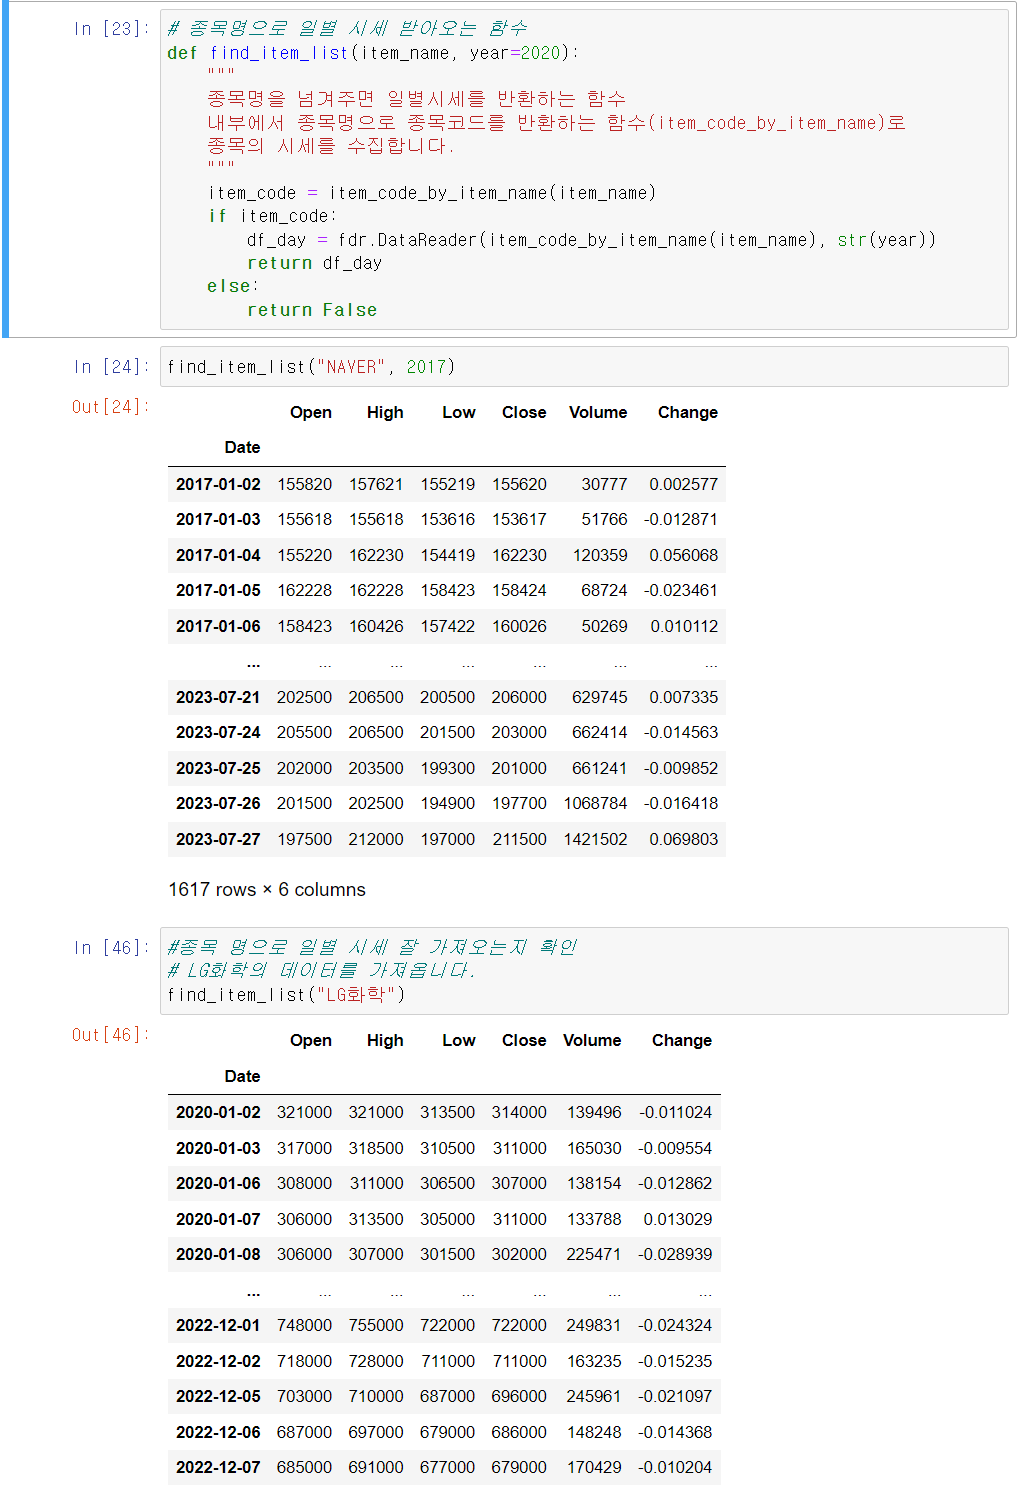Click the Volume column header in Out[24] table
Image resolution: width=1023 pixels, height=1500 pixels.
(x=598, y=412)
